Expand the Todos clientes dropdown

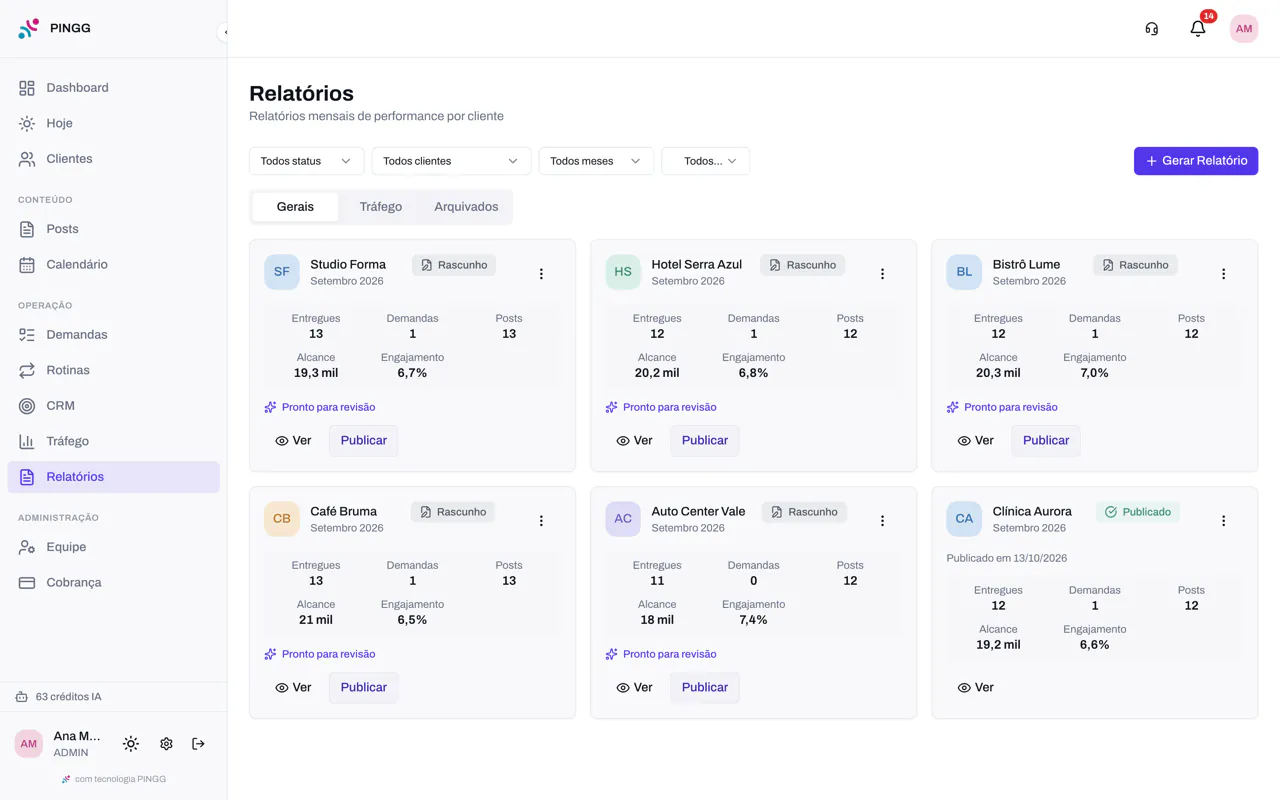[451, 161]
